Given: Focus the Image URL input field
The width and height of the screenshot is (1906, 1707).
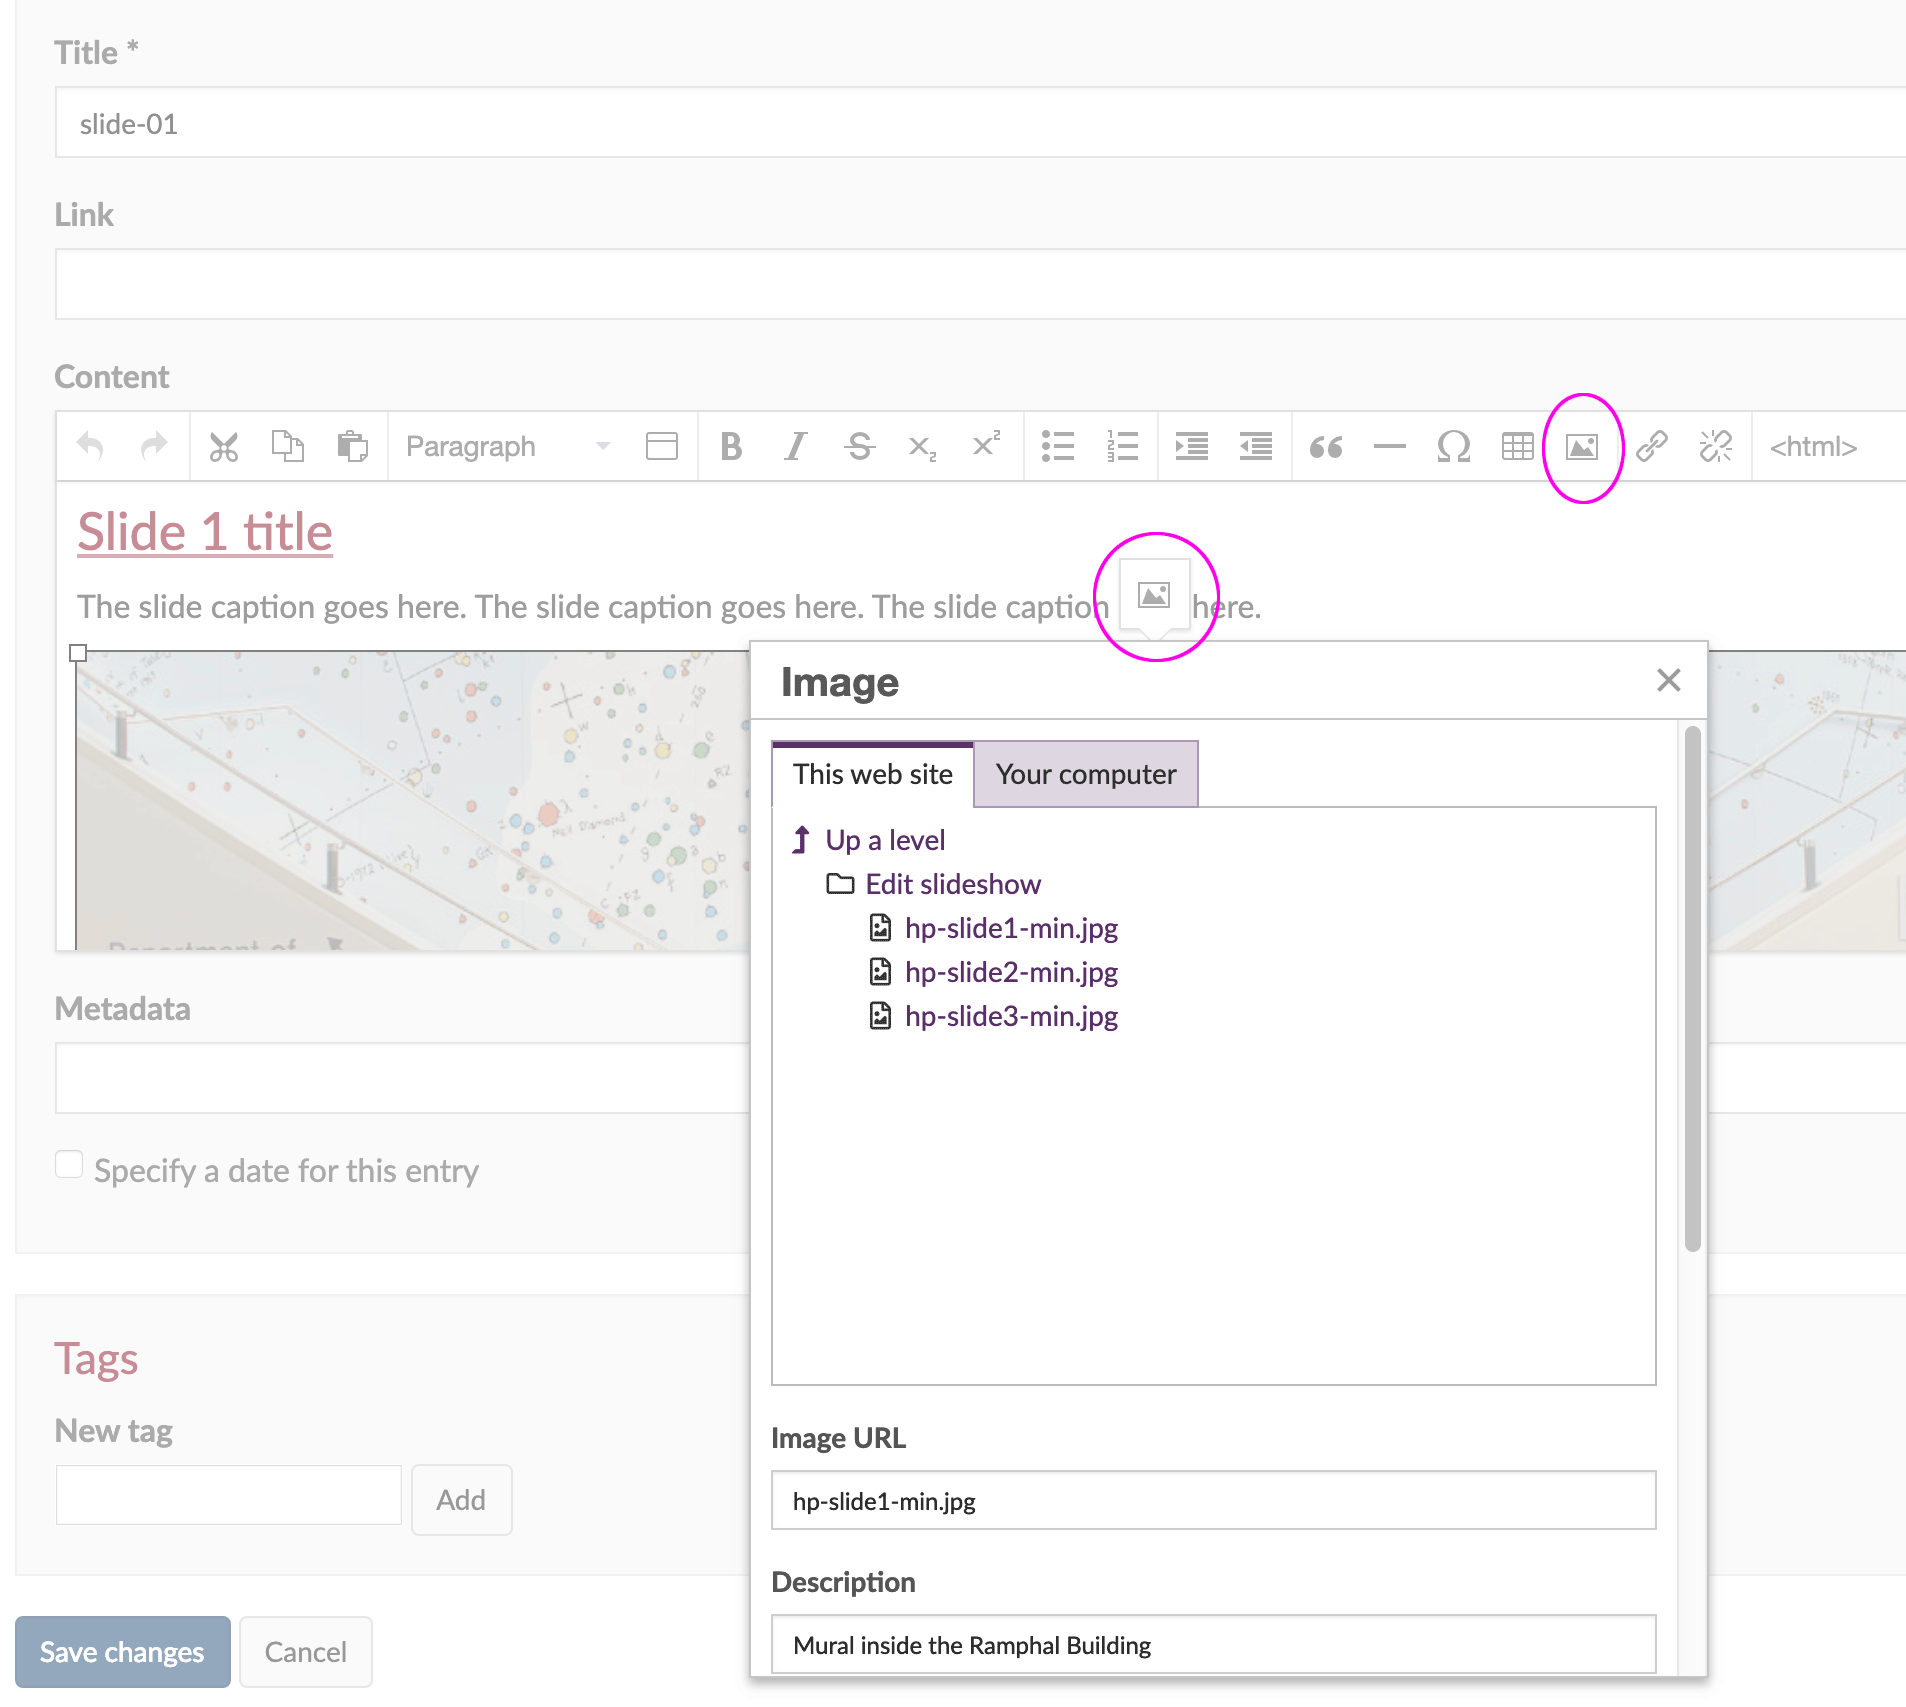Looking at the screenshot, I should pyautogui.click(x=1213, y=1500).
